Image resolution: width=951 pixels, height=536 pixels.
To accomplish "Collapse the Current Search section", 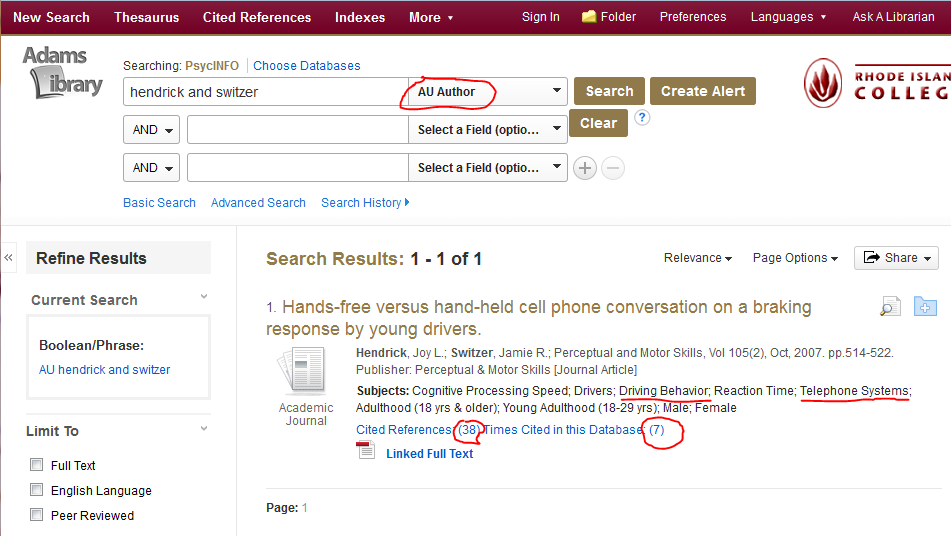I will click(204, 296).
